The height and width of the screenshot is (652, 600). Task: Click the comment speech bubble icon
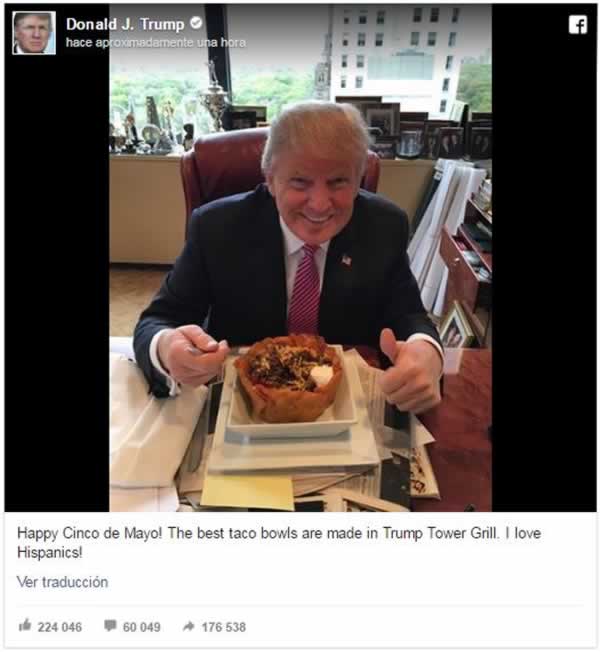click(110, 625)
